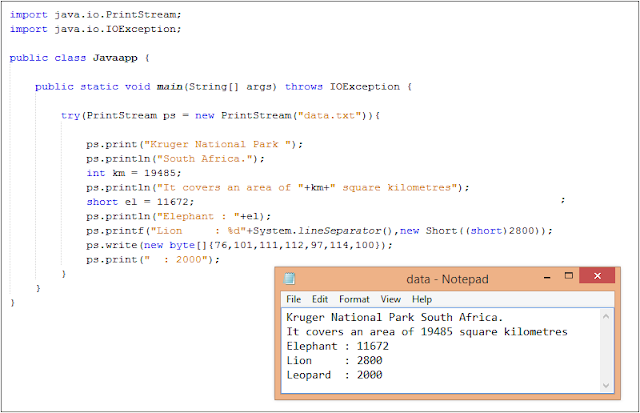
Task: Close the data - Notepad window
Action: click(x=597, y=276)
